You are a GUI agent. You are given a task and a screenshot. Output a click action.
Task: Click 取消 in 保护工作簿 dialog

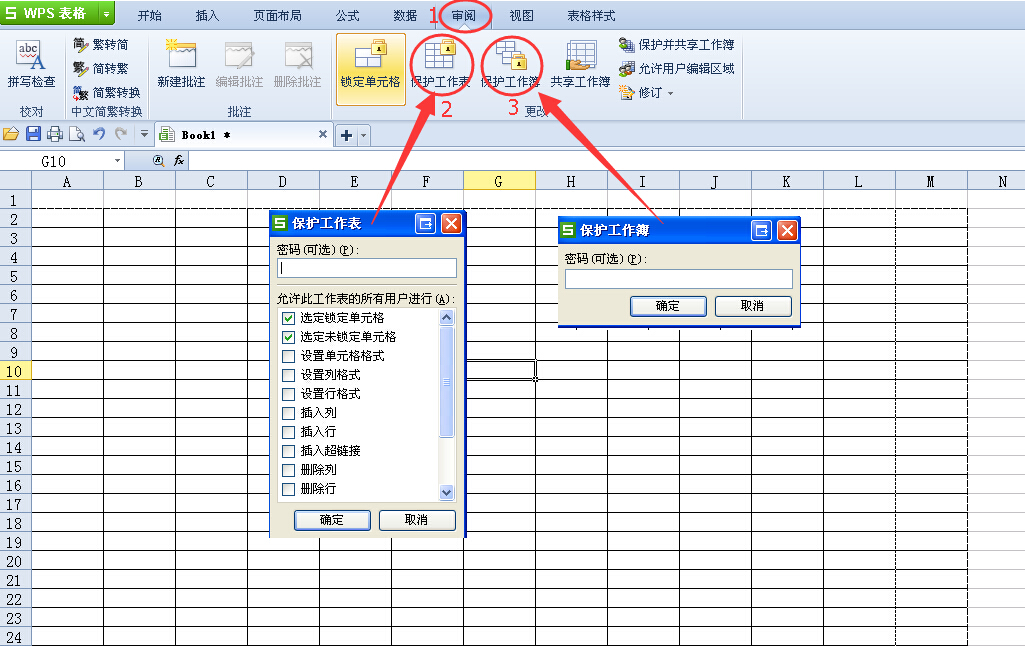click(x=753, y=306)
